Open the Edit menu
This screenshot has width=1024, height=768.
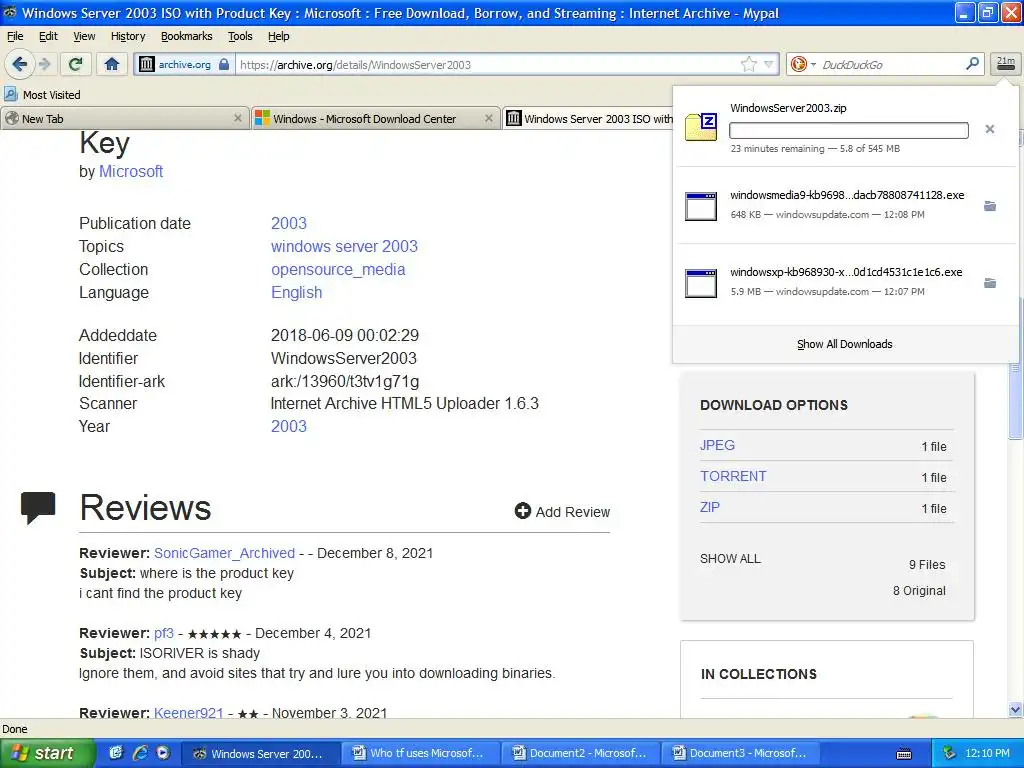48,36
